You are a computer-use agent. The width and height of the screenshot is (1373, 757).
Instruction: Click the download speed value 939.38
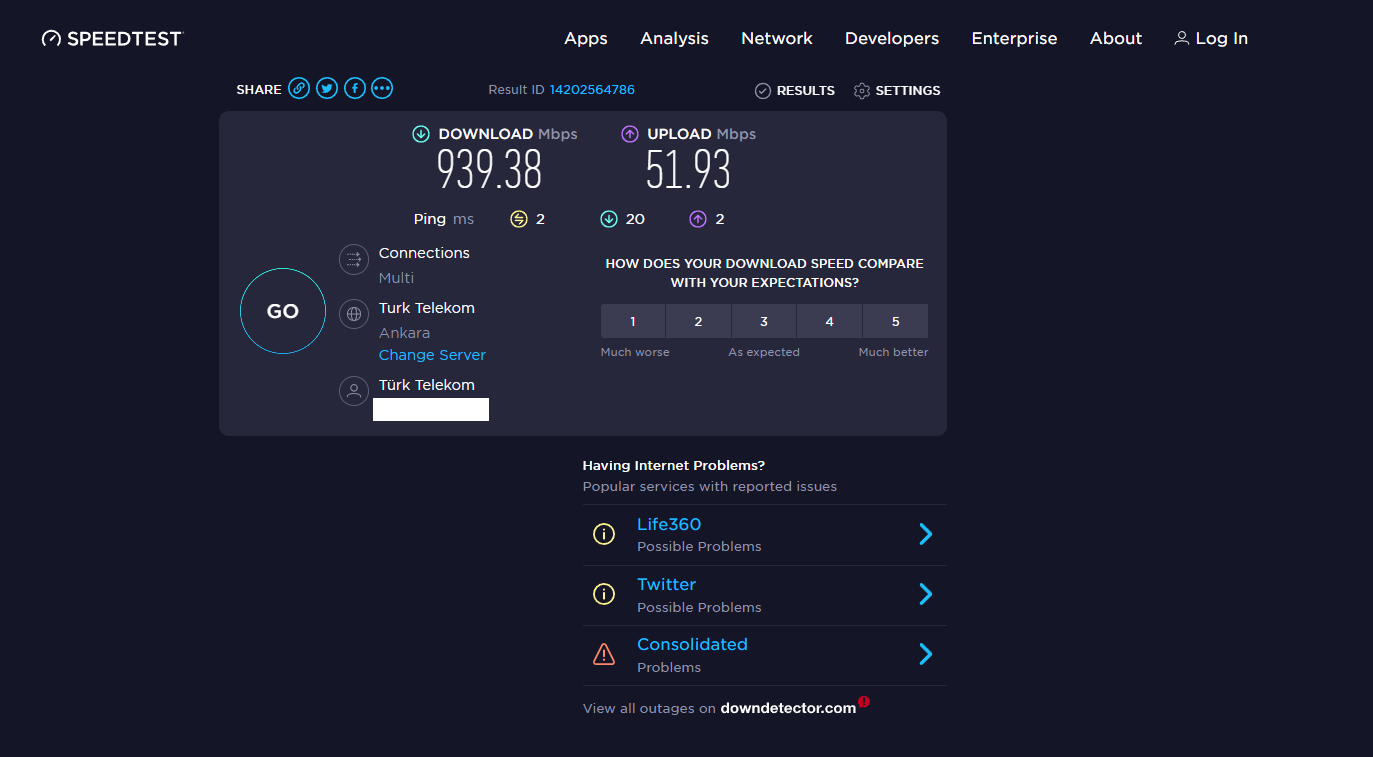(490, 170)
